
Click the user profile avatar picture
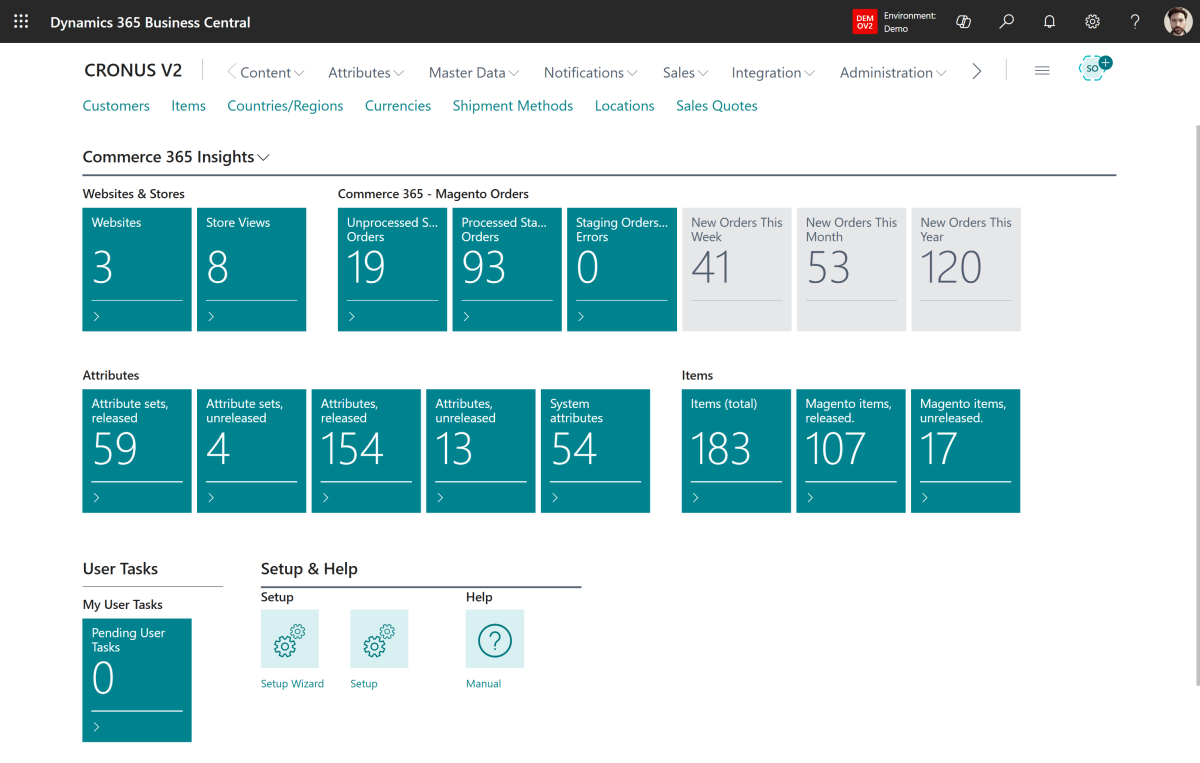[x=1177, y=21]
